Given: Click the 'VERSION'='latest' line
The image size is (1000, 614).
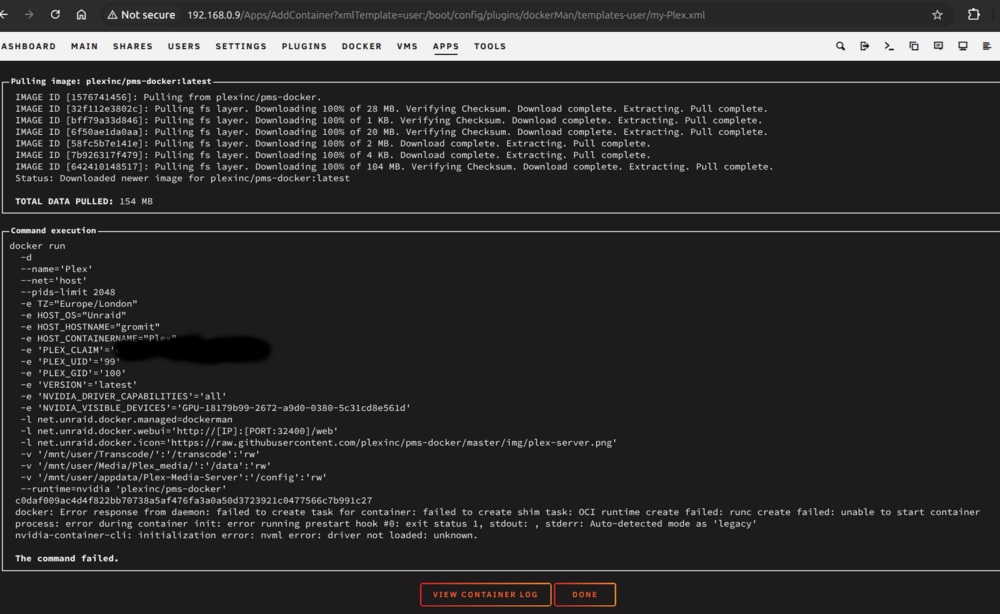Looking at the screenshot, I should click(x=78, y=385).
